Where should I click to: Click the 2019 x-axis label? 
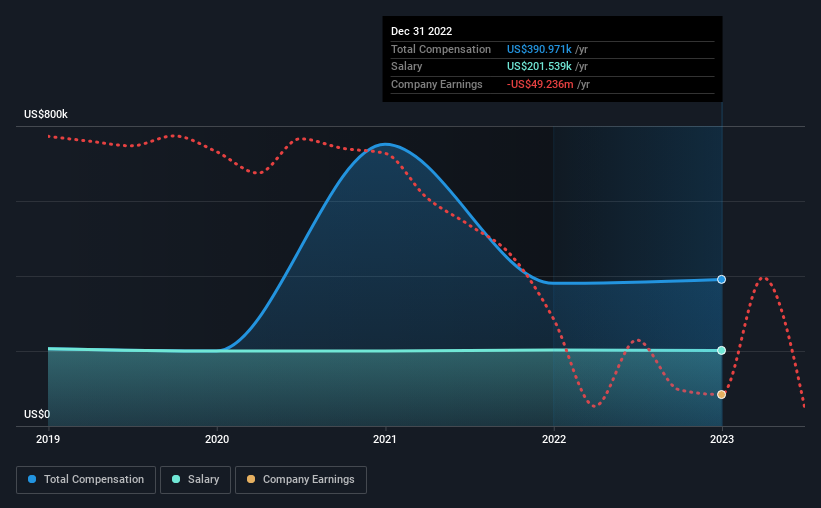48,439
